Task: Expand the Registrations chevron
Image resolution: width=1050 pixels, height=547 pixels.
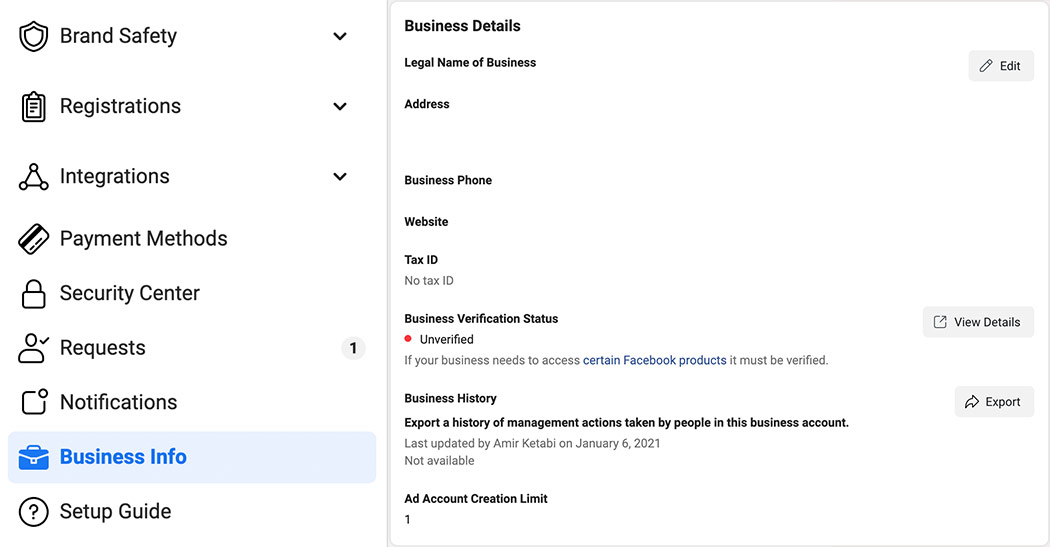Action: click(340, 106)
